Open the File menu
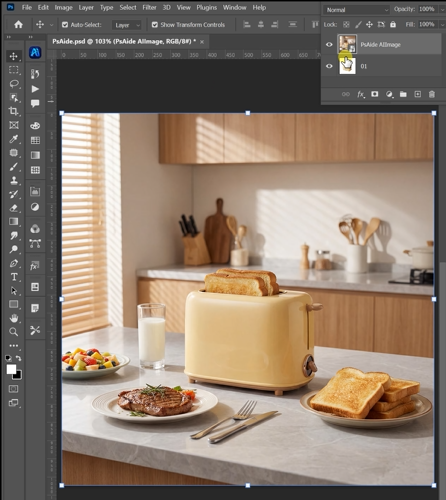The image size is (446, 500). pyautogui.click(x=27, y=7)
